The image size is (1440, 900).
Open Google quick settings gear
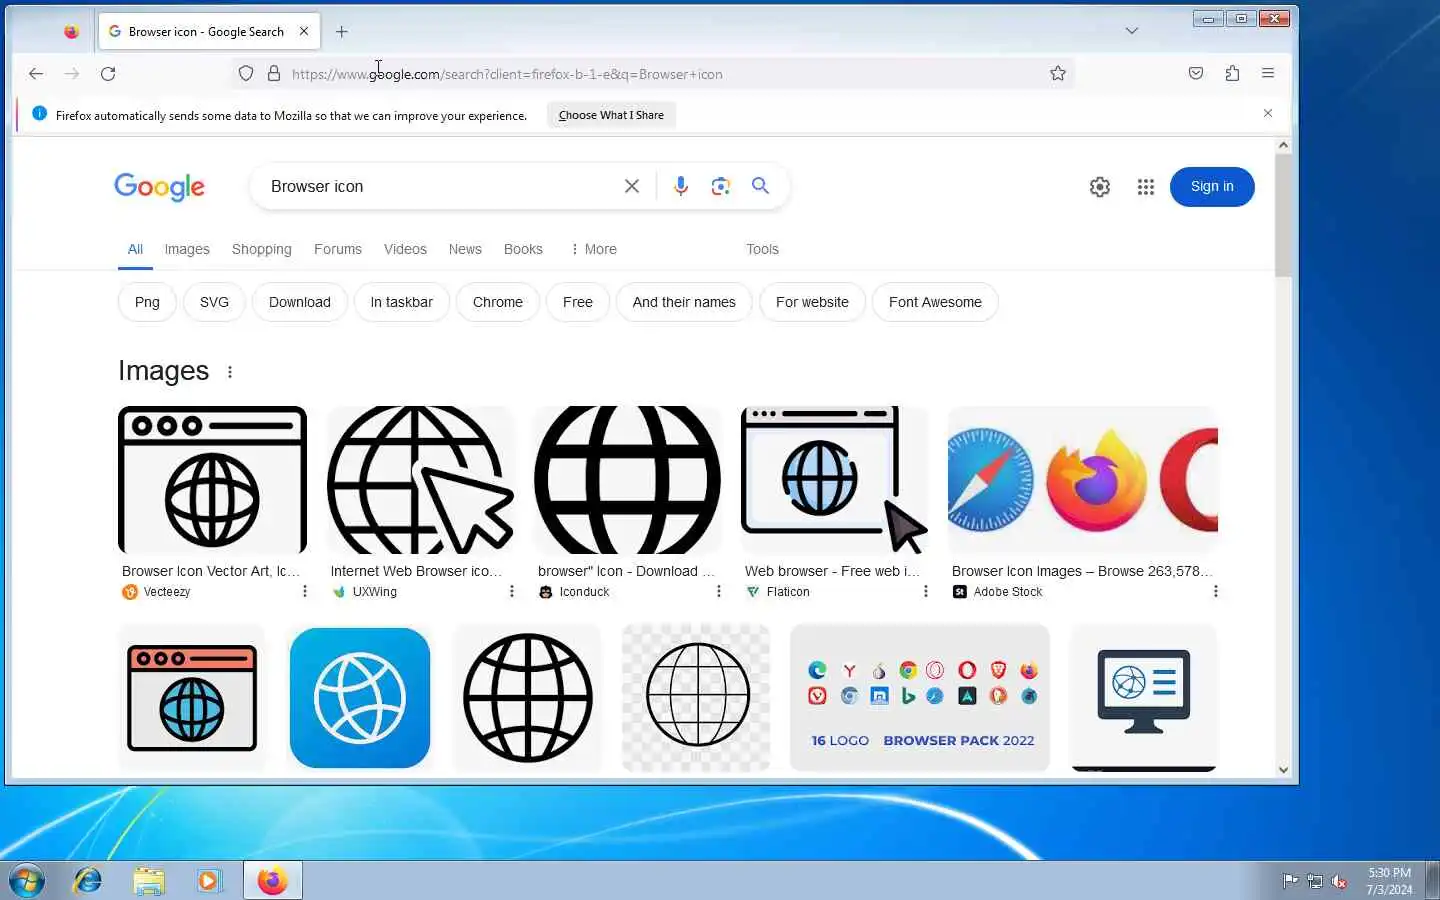pos(1100,187)
